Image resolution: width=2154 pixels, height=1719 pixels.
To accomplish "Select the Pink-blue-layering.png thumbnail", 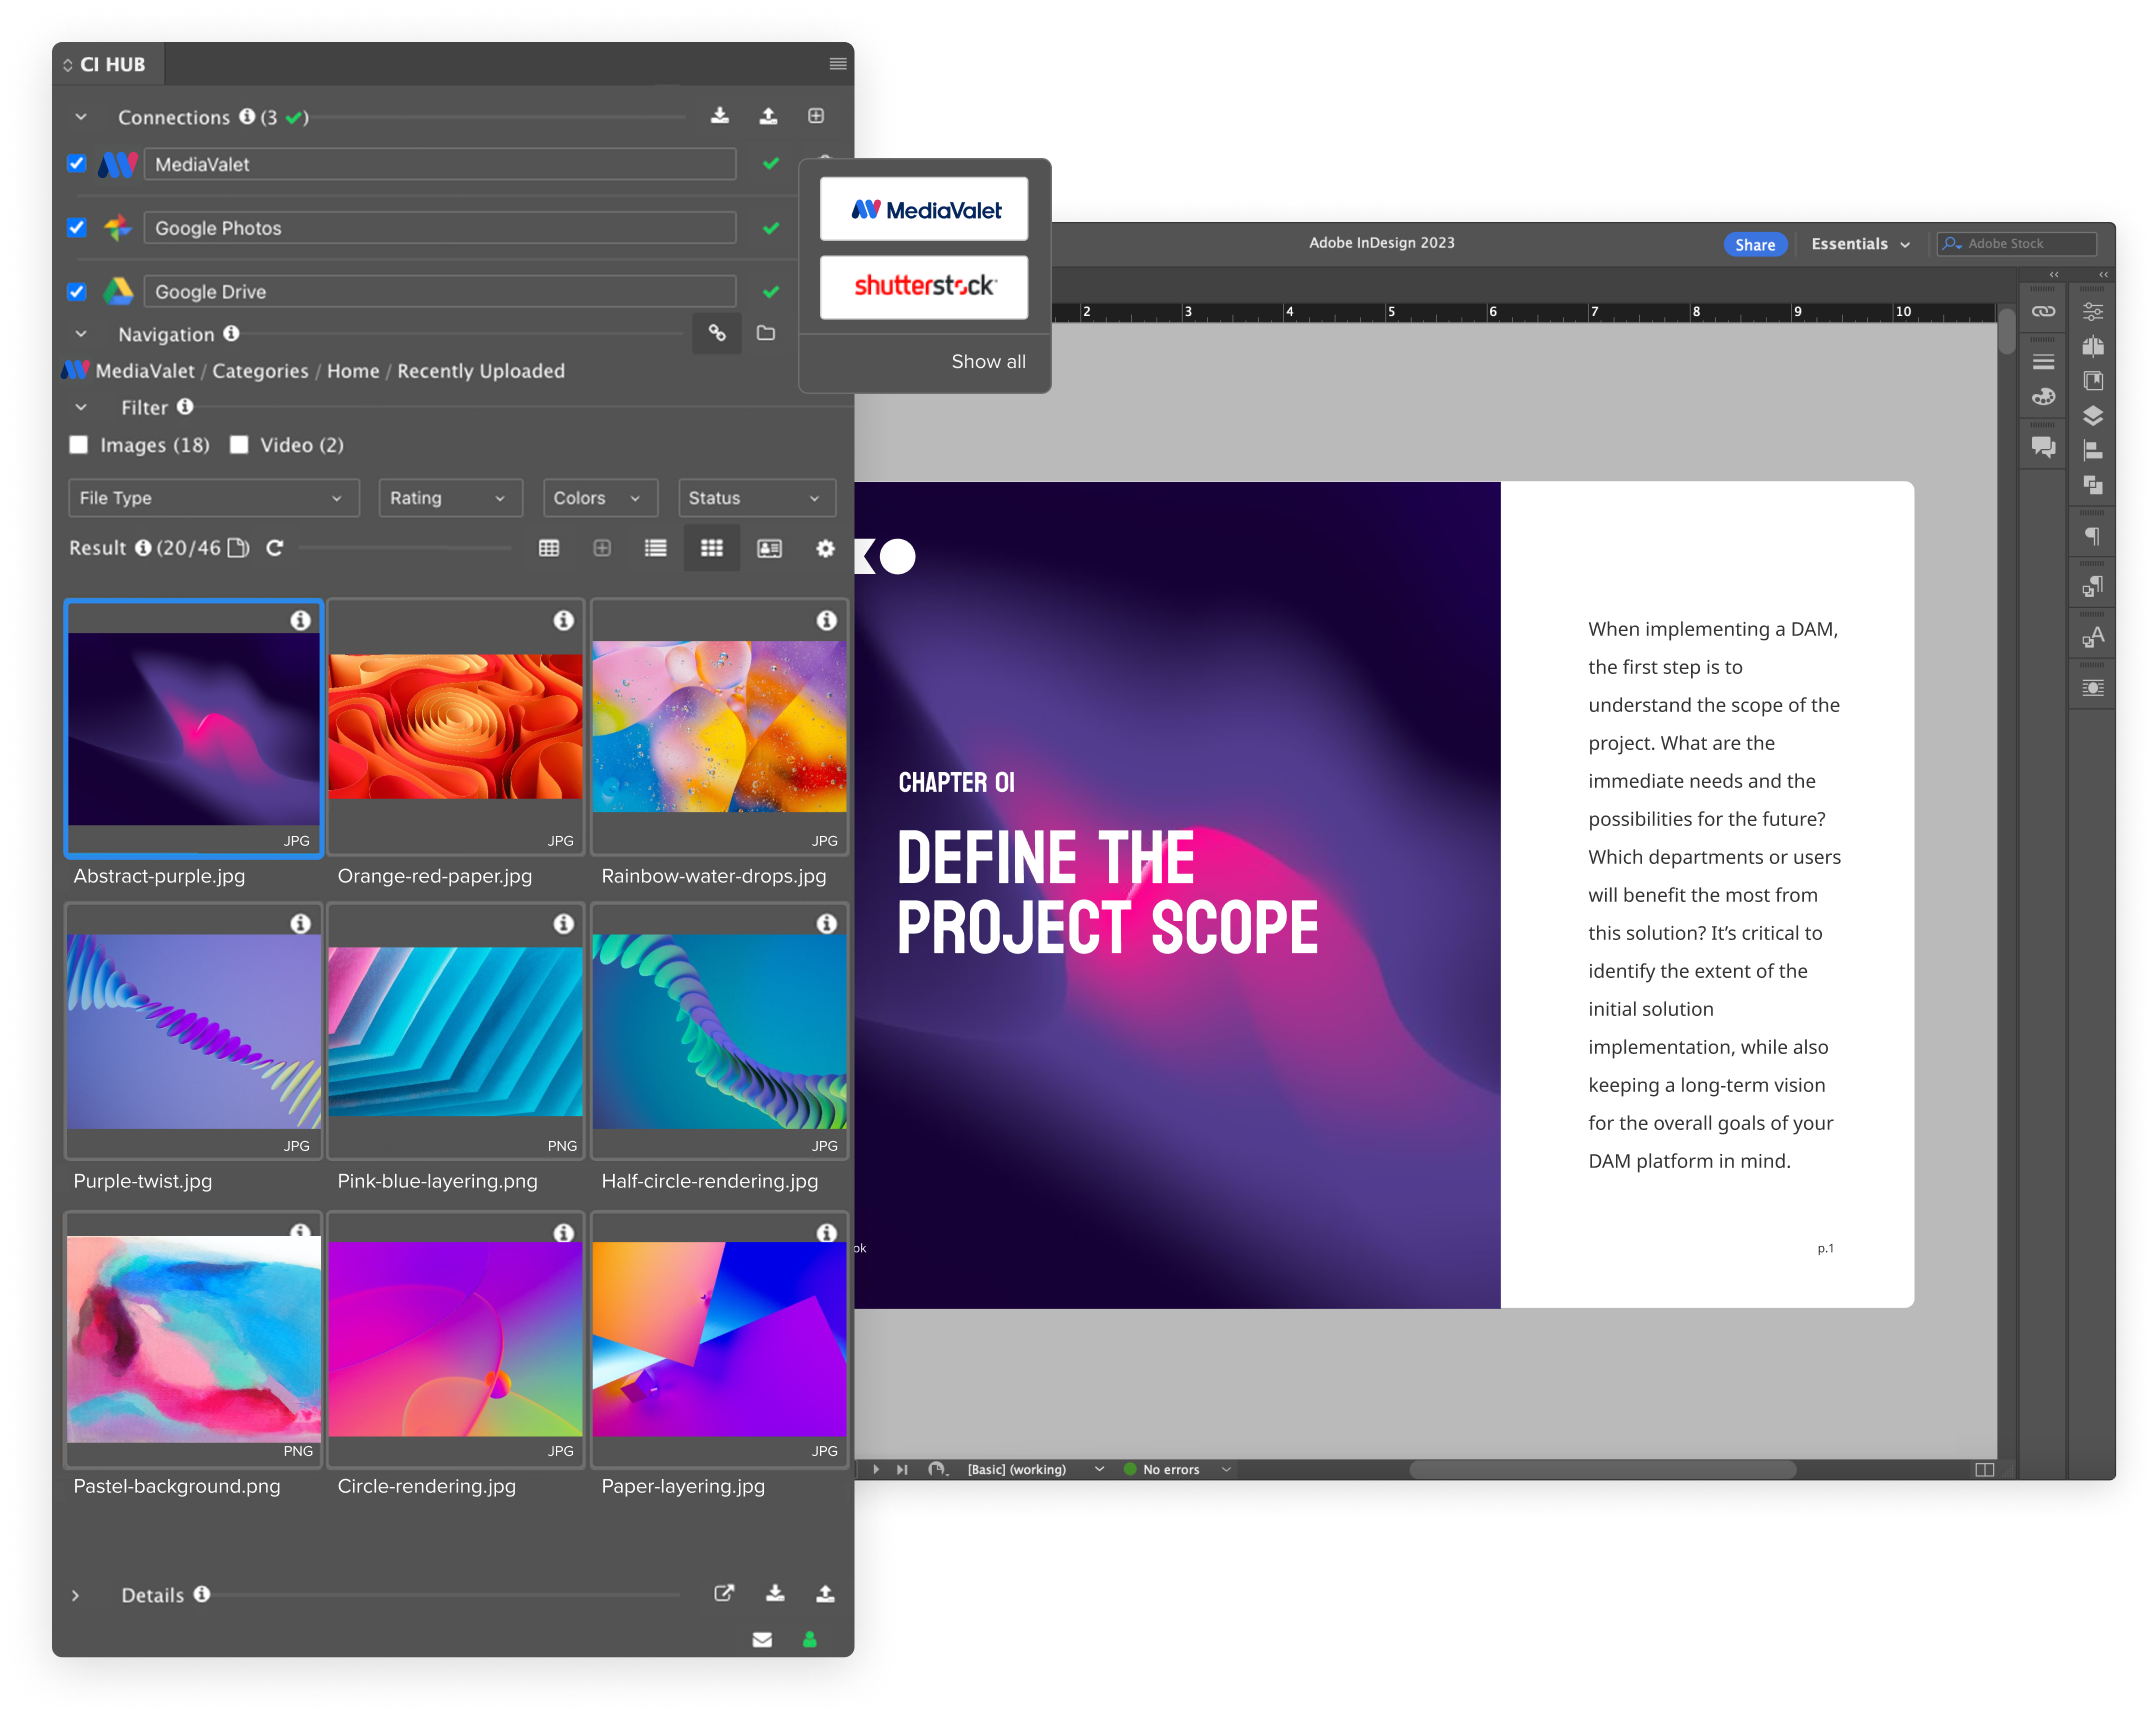I will pos(456,1031).
